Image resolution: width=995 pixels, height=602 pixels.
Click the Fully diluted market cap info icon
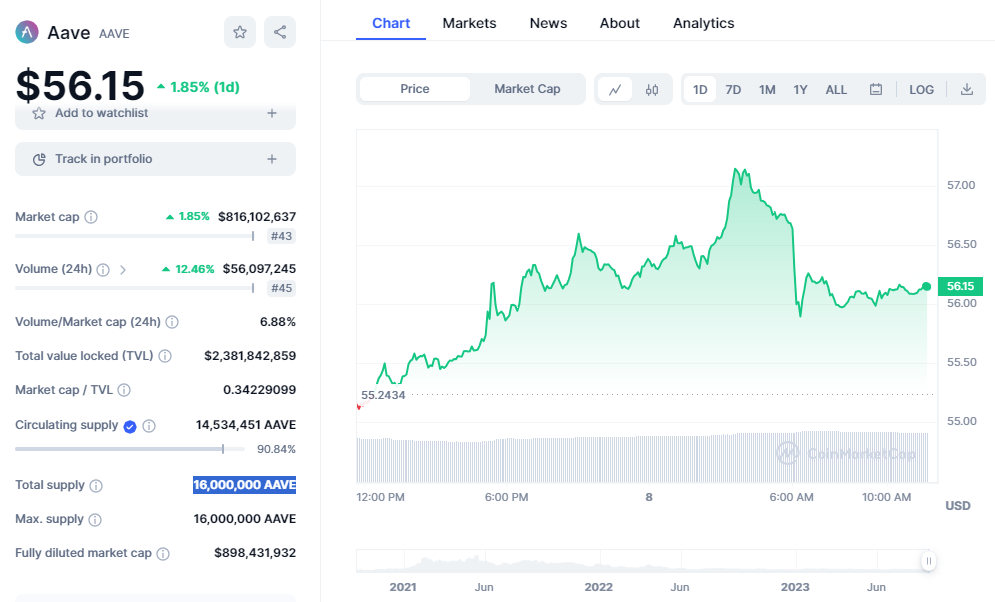click(x=163, y=554)
